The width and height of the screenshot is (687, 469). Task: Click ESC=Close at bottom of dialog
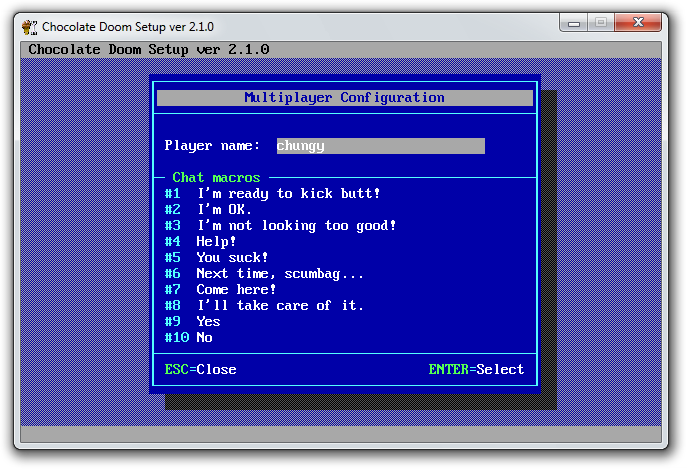(200, 370)
